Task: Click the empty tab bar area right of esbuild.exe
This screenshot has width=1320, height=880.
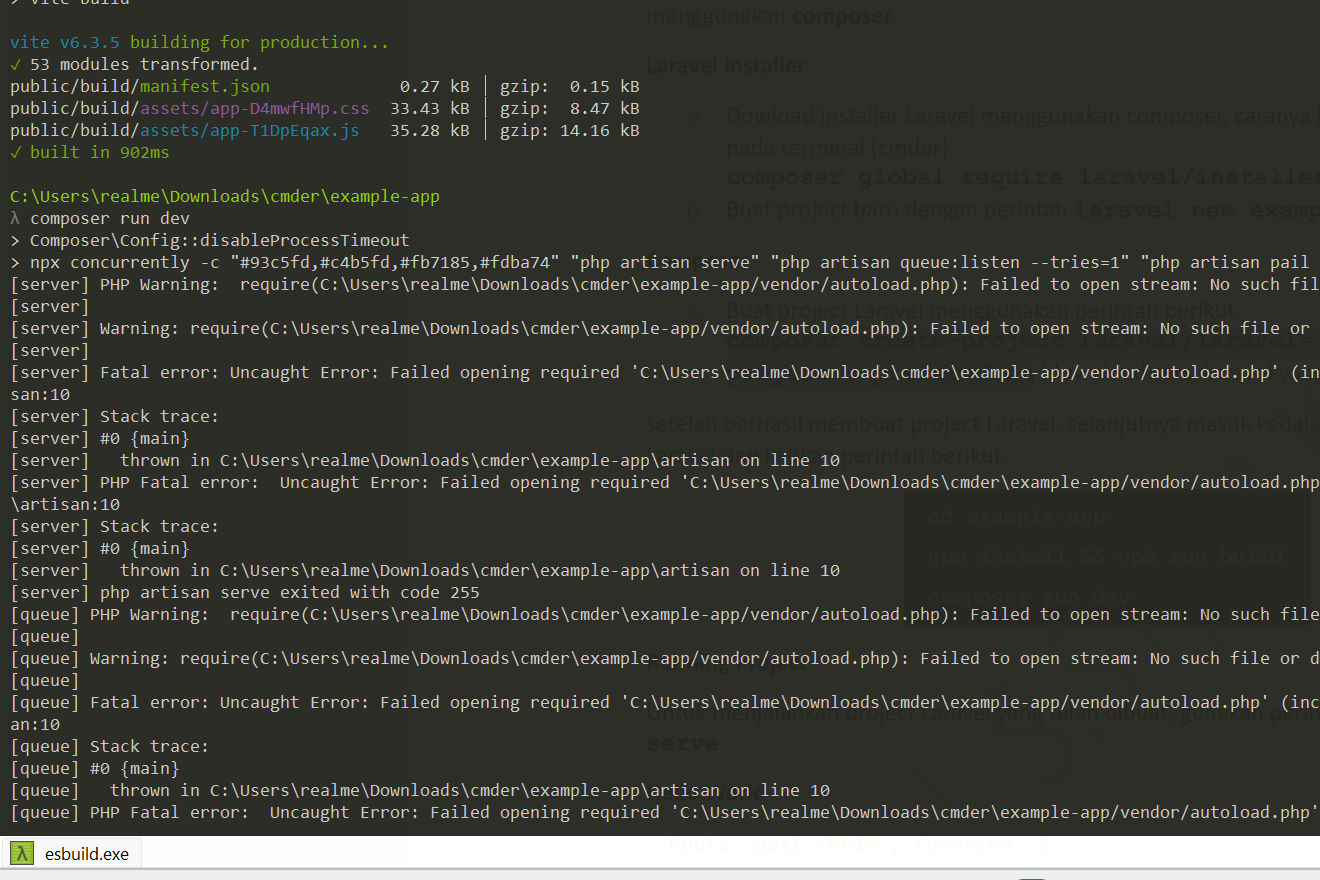Action: [700, 854]
